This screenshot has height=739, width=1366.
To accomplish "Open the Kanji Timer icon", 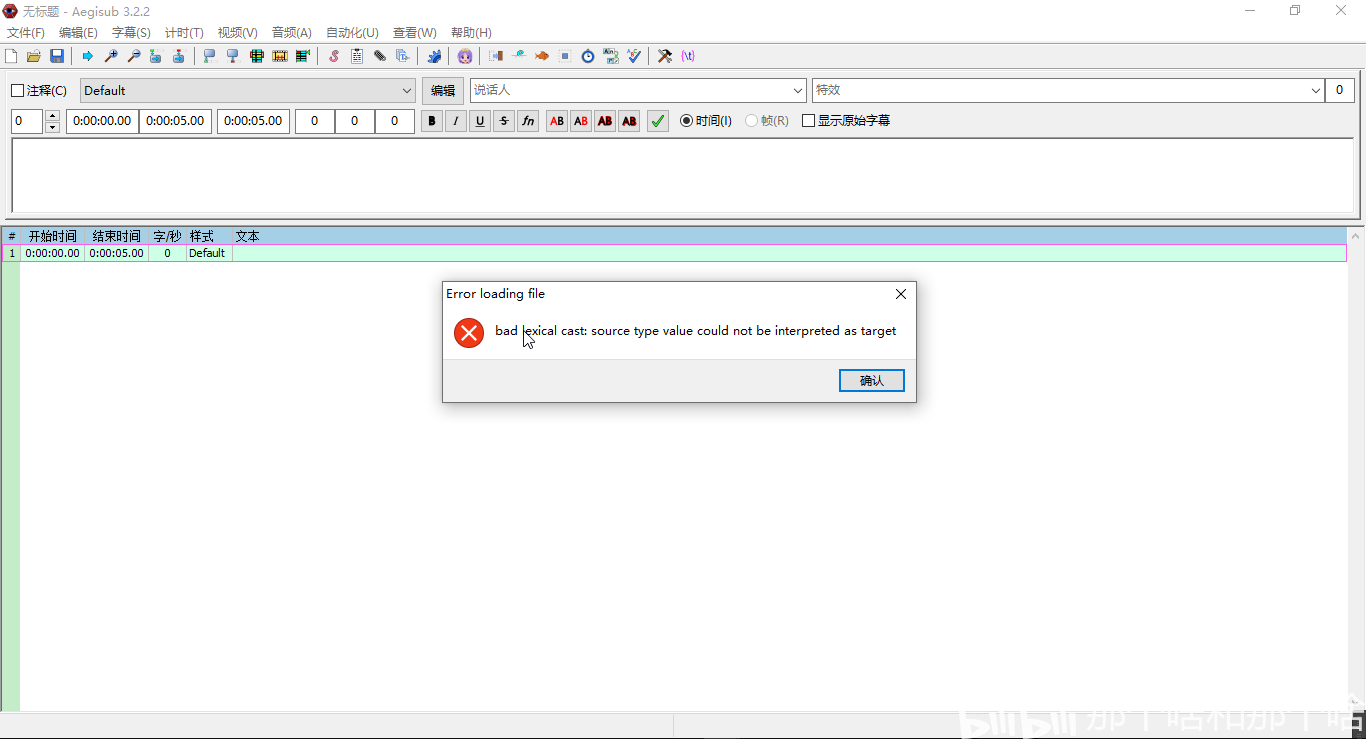I will pos(611,56).
